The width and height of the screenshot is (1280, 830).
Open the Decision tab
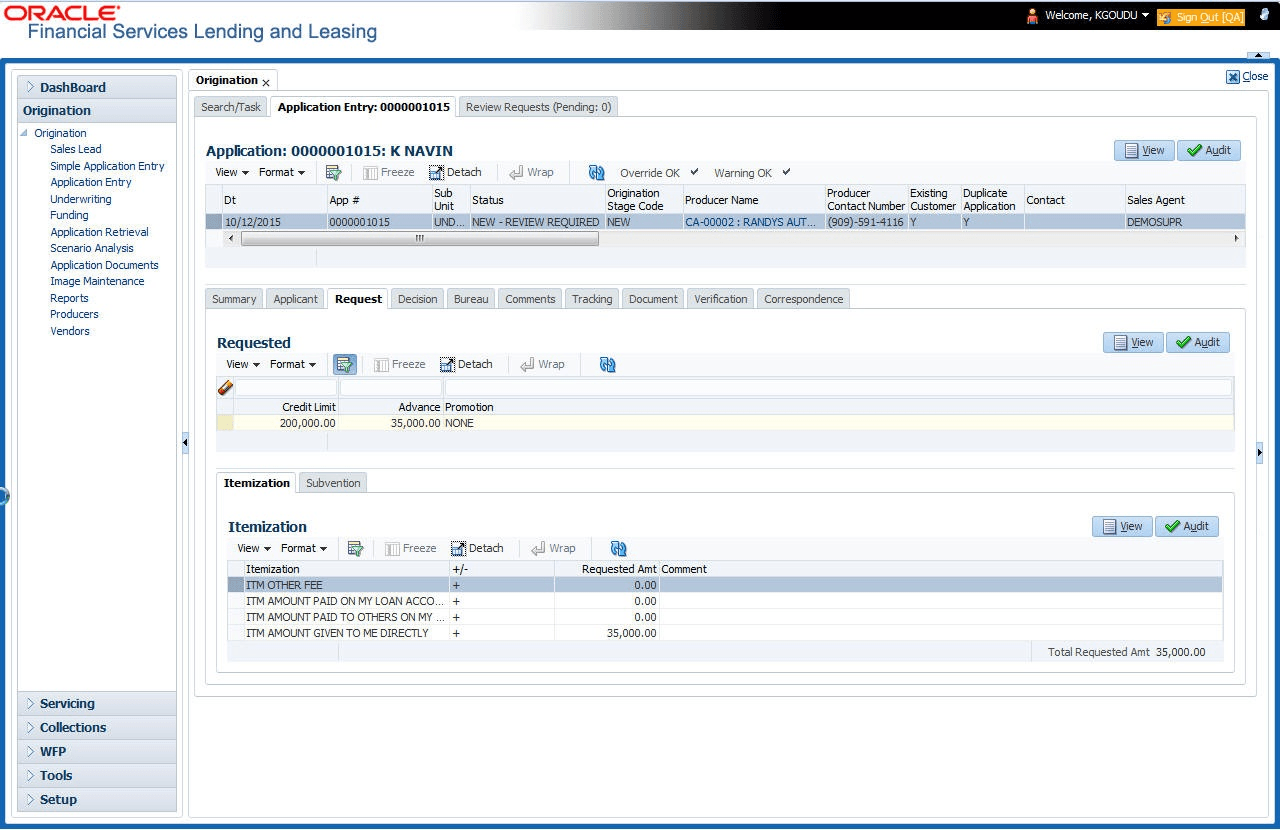tap(417, 298)
